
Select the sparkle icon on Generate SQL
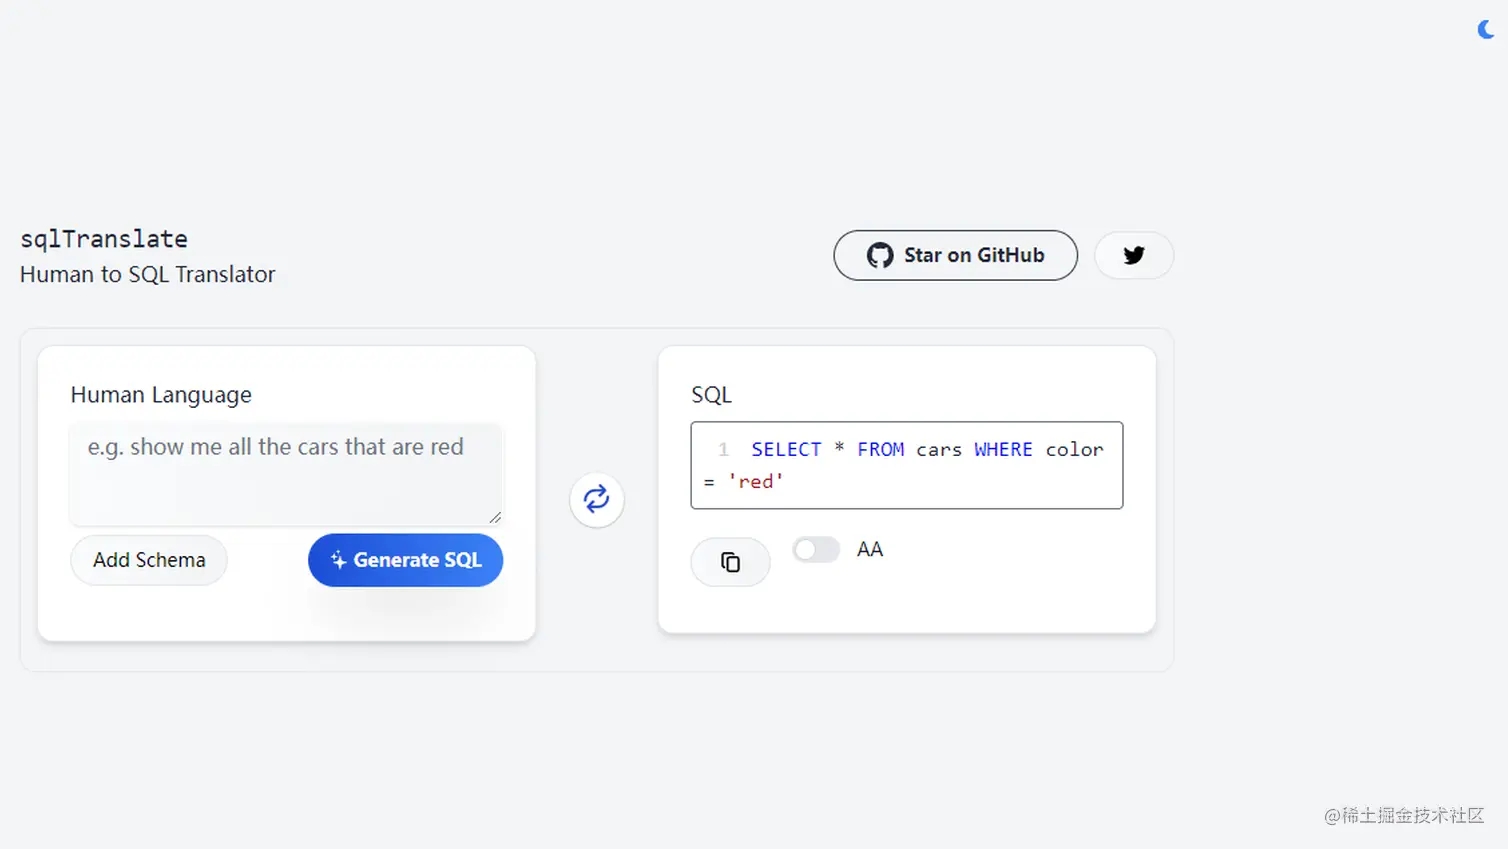click(339, 560)
